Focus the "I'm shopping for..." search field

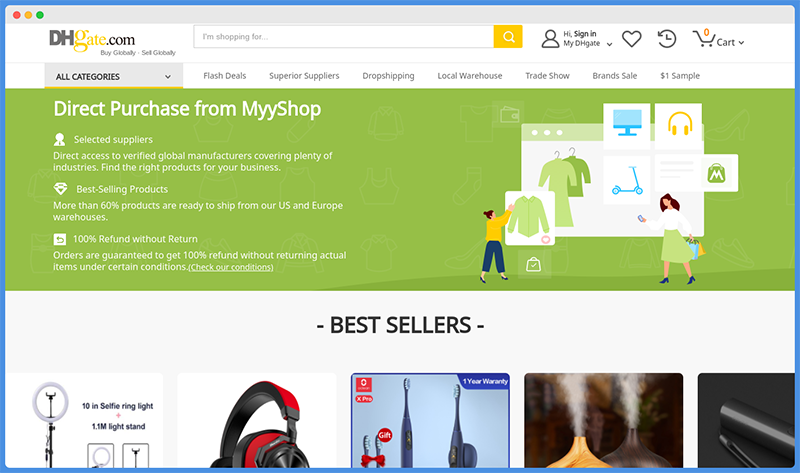(344, 37)
